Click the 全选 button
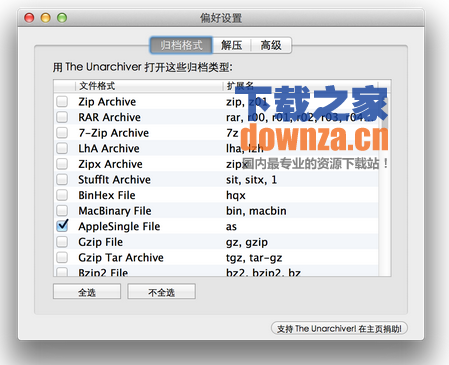Viewport: 449px width, 365px height. (87, 292)
